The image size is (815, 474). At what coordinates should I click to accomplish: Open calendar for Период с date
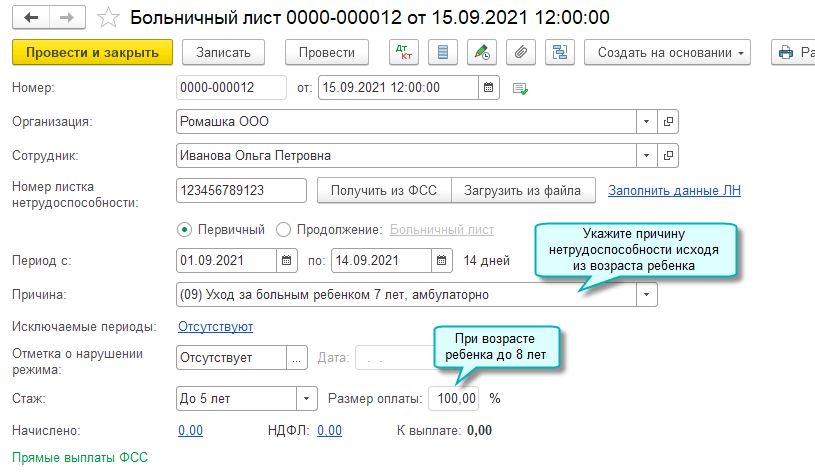coord(286,260)
